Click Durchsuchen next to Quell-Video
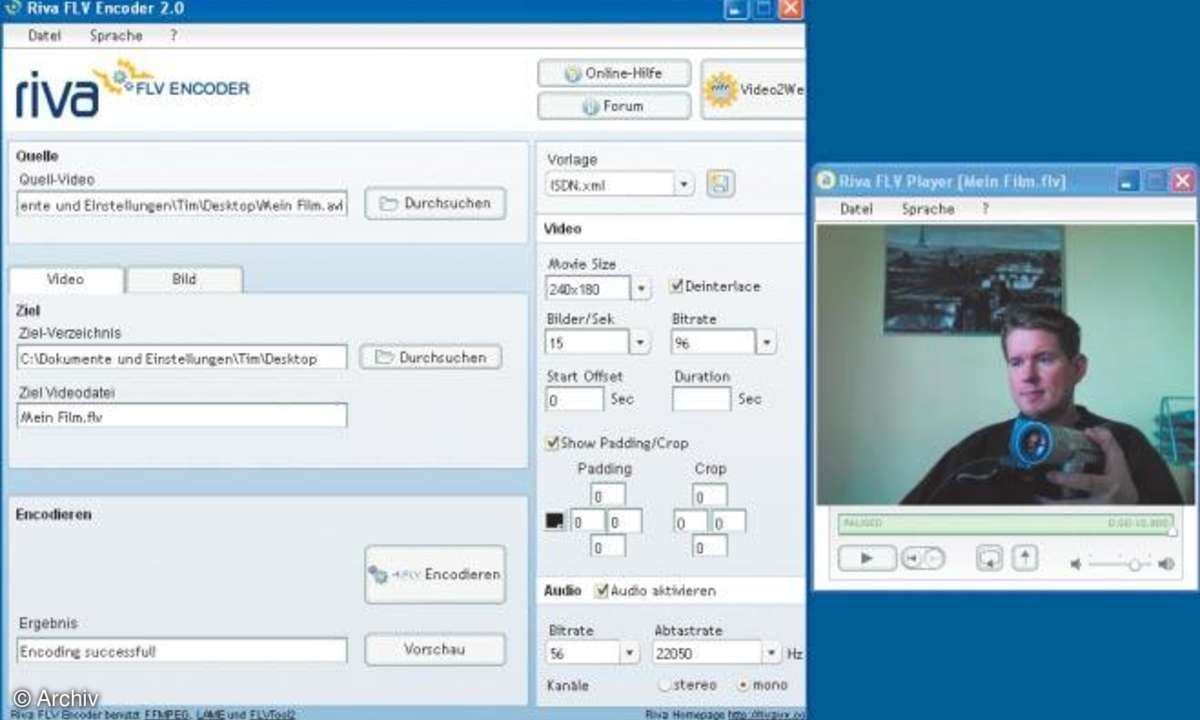The height and width of the screenshot is (720, 1200). (435, 203)
